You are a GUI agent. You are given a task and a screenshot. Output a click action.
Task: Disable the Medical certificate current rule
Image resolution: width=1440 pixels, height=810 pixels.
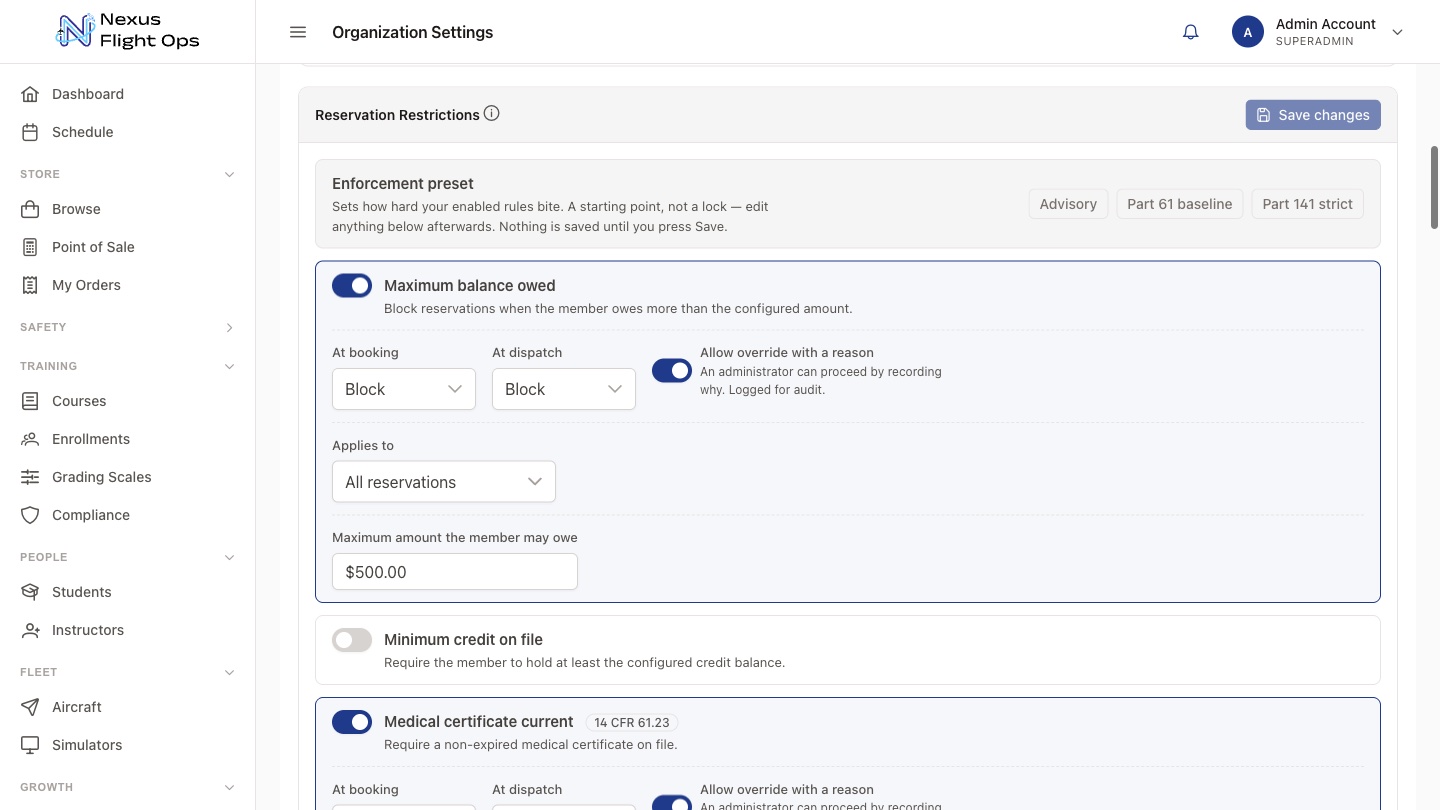352,722
